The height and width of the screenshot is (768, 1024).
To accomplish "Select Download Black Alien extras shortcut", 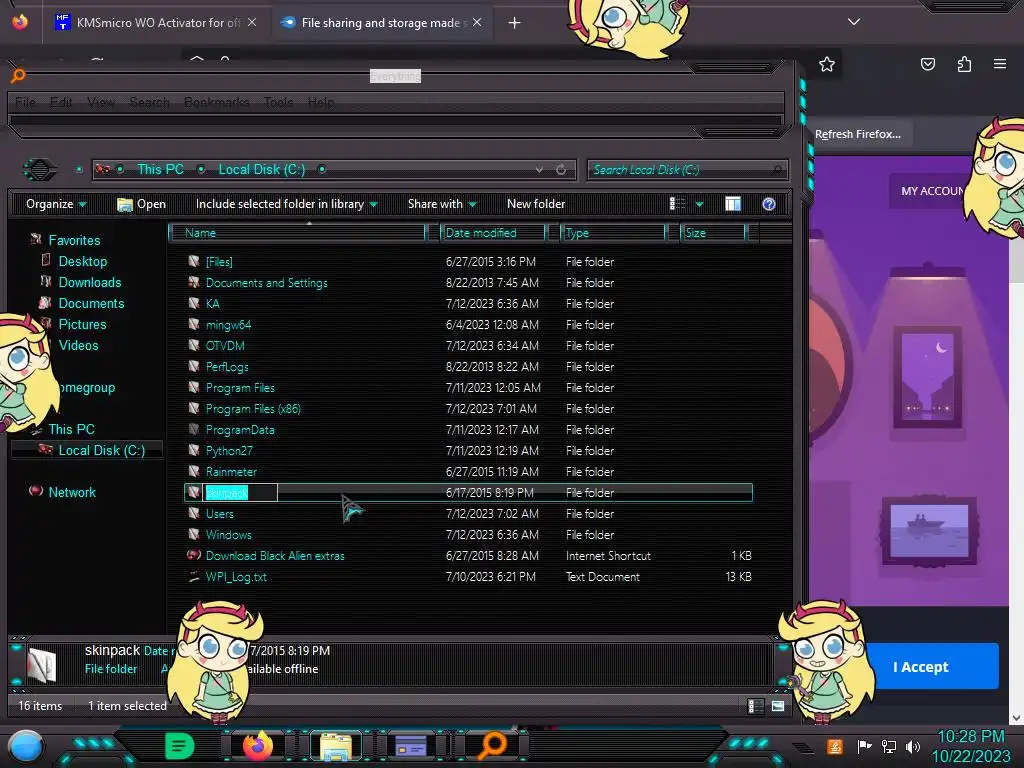I will pos(274,556).
